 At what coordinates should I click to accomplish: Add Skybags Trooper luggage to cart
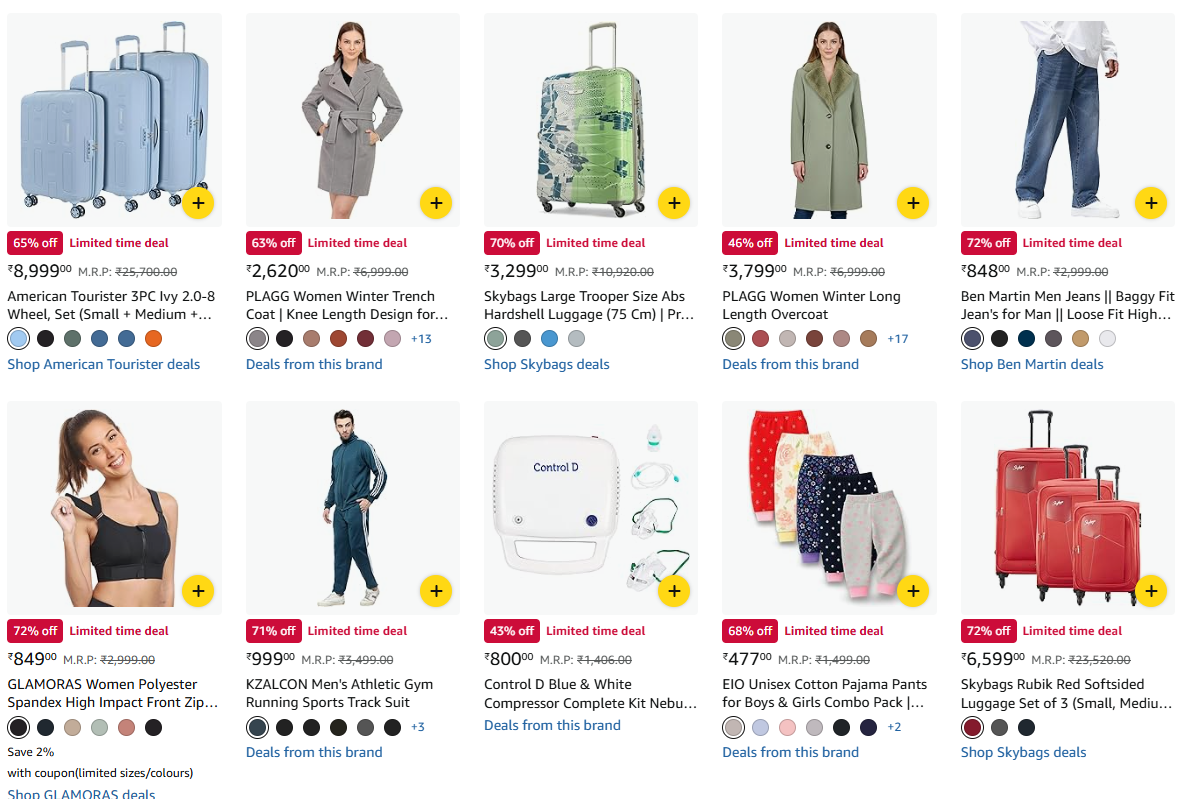[x=674, y=203]
